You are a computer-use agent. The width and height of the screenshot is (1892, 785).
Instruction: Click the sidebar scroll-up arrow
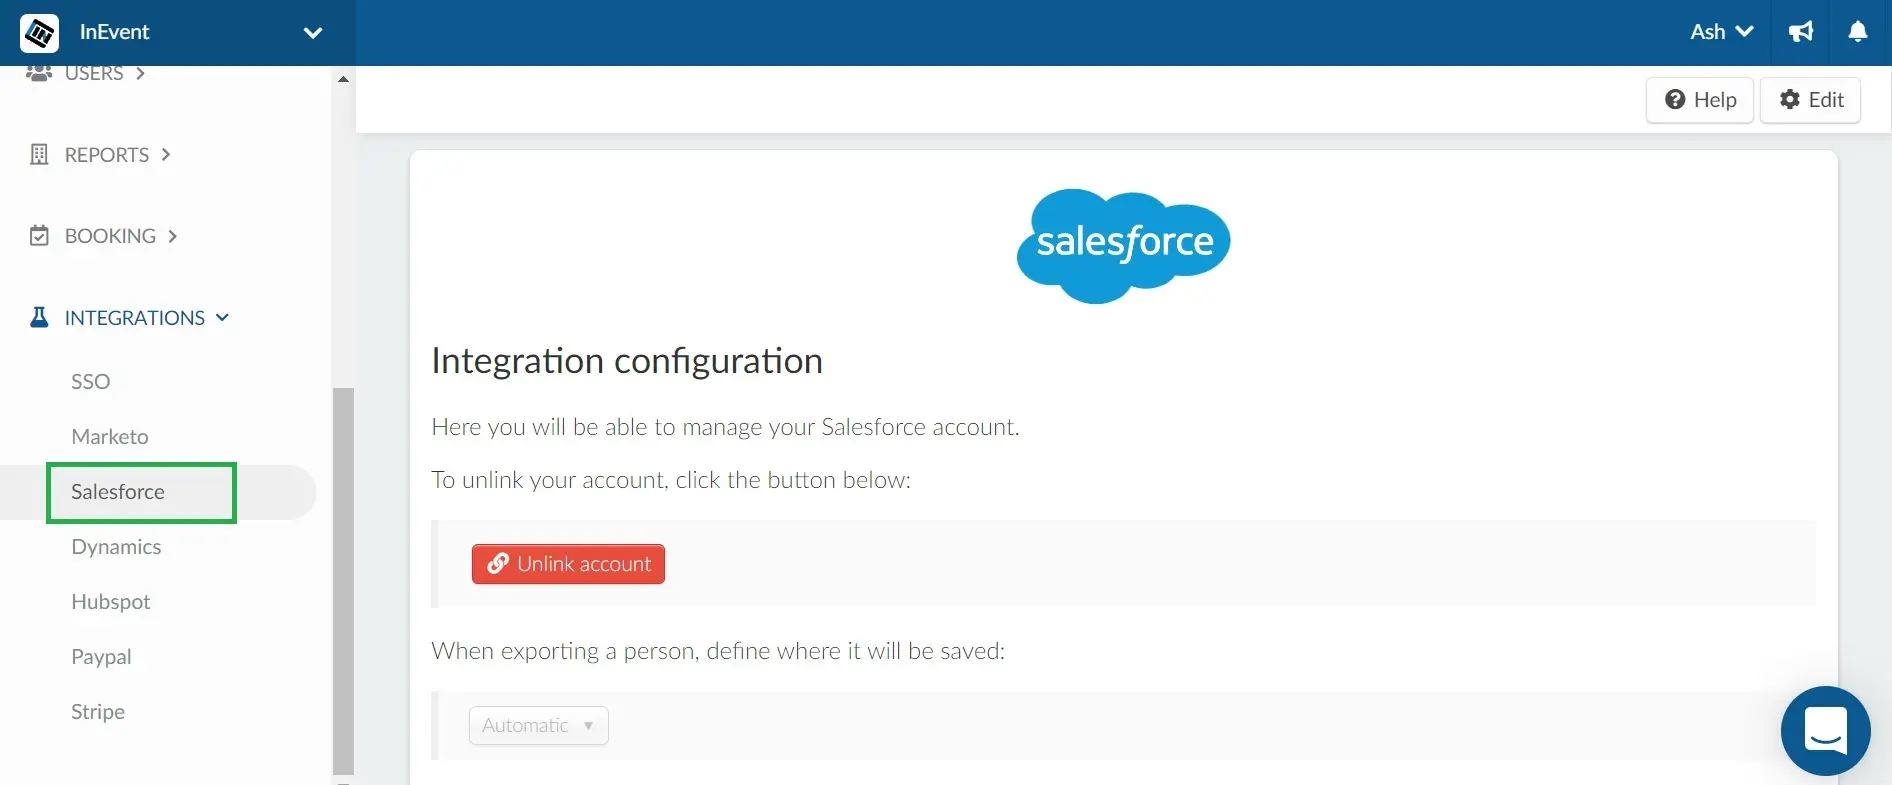(343, 79)
